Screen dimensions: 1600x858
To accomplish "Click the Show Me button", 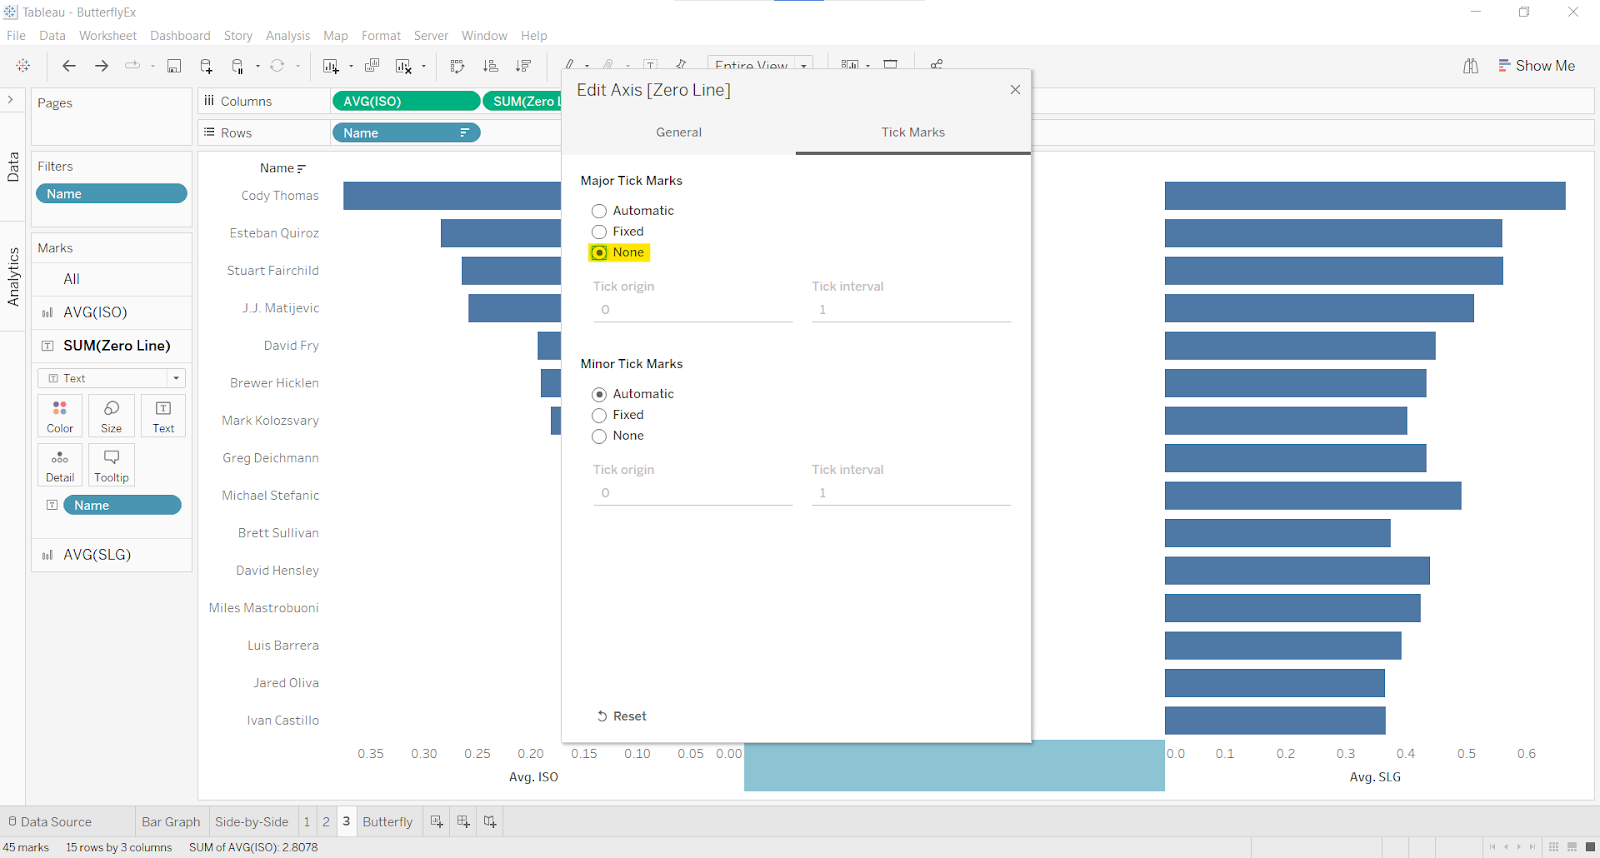I will point(1537,66).
